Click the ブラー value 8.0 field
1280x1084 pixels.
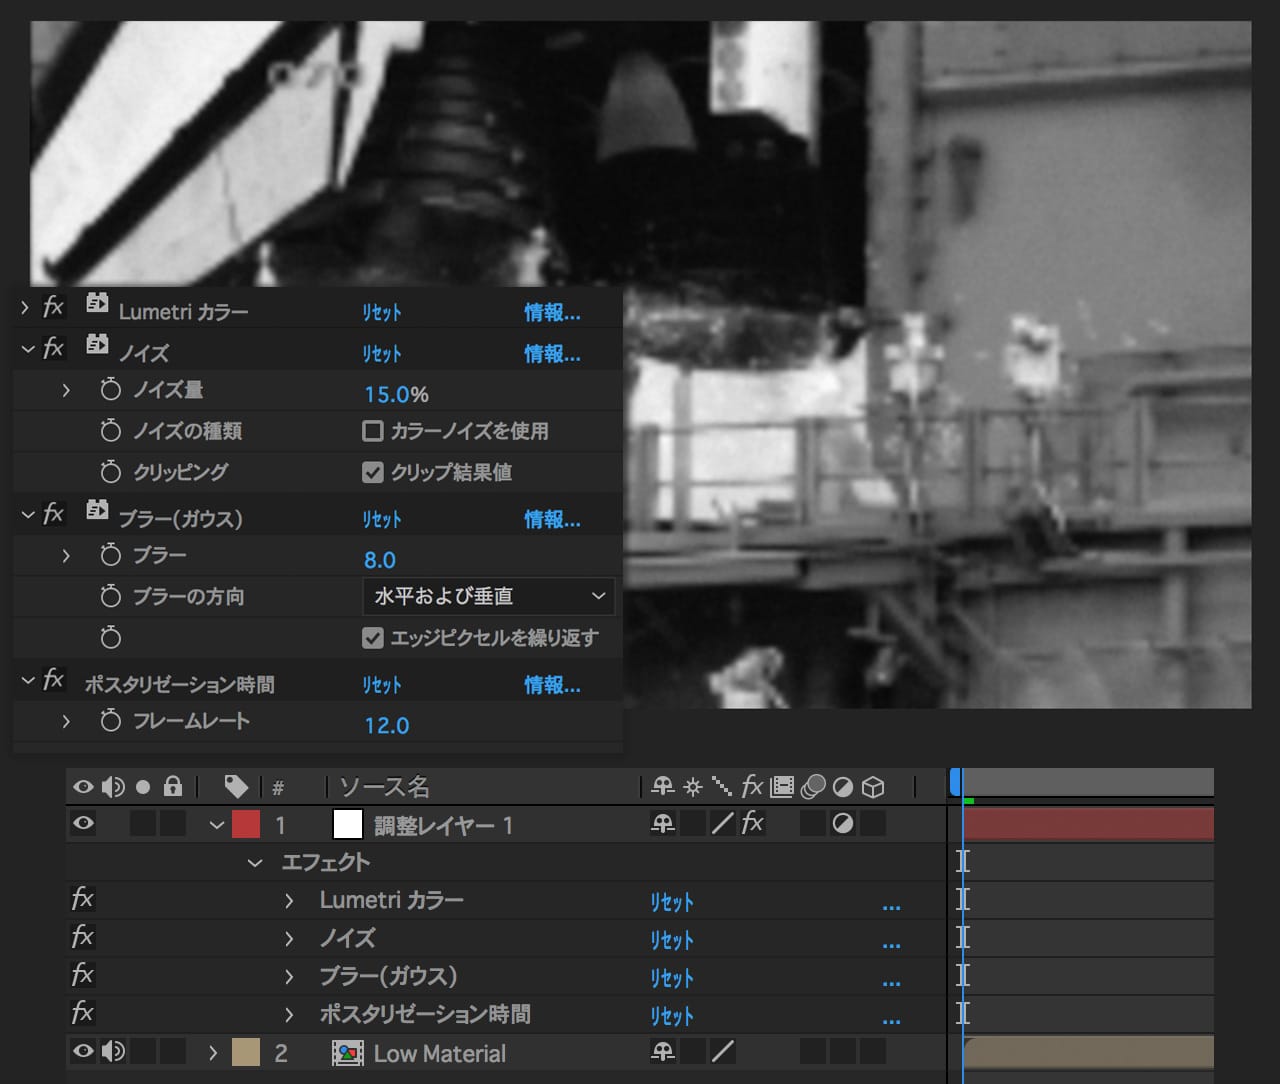point(380,560)
